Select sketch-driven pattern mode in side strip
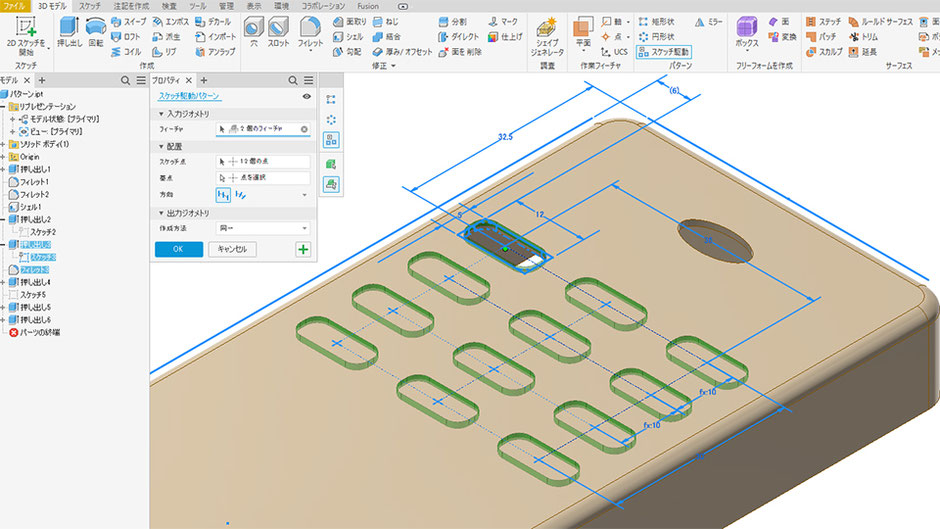Image resolution: width=940 pixels, height=529 pixels. (331, 140)
